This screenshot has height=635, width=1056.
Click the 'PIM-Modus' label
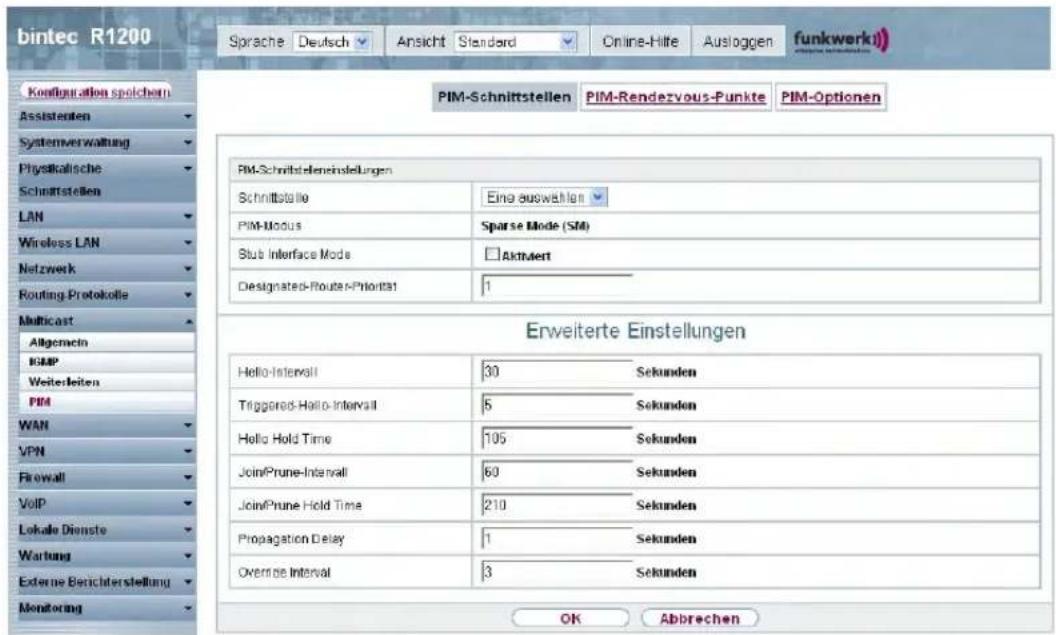click(269, 226)
